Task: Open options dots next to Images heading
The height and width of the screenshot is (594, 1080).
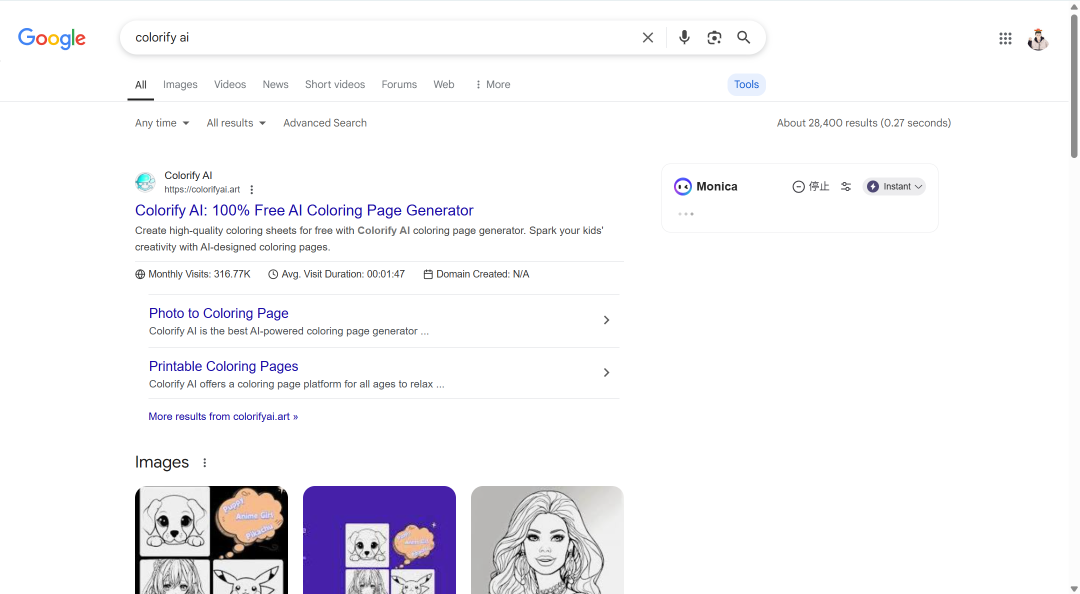Action: click(x=205, y=462)
